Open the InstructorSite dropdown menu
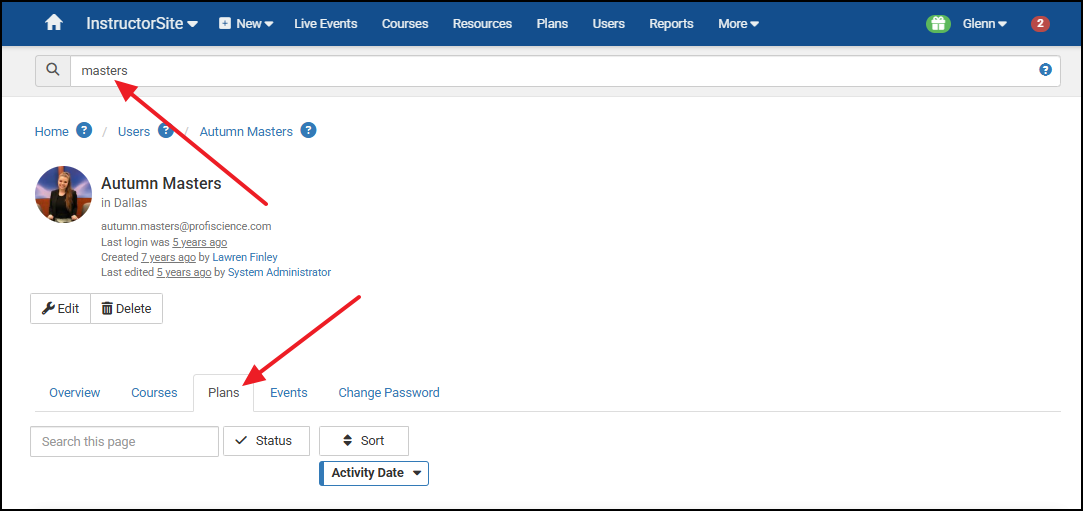This screenshot has width=1083, height=511. click(142, 23)
